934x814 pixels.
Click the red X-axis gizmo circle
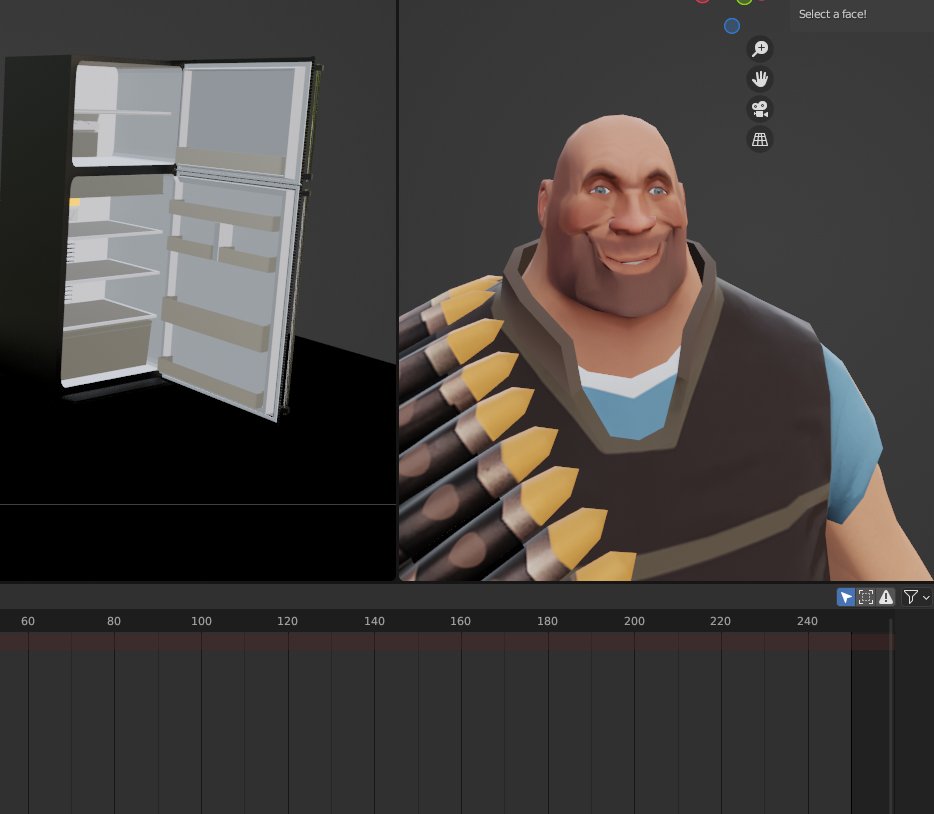tap(702, 3)
